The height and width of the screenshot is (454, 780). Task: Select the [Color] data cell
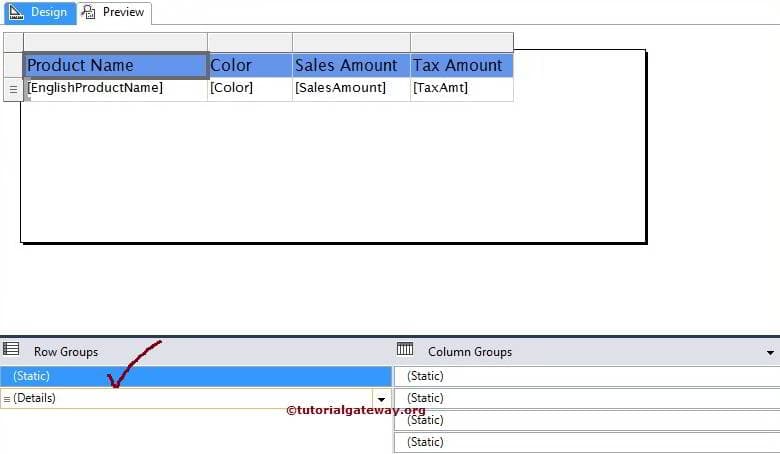click(x=250, y=90)
